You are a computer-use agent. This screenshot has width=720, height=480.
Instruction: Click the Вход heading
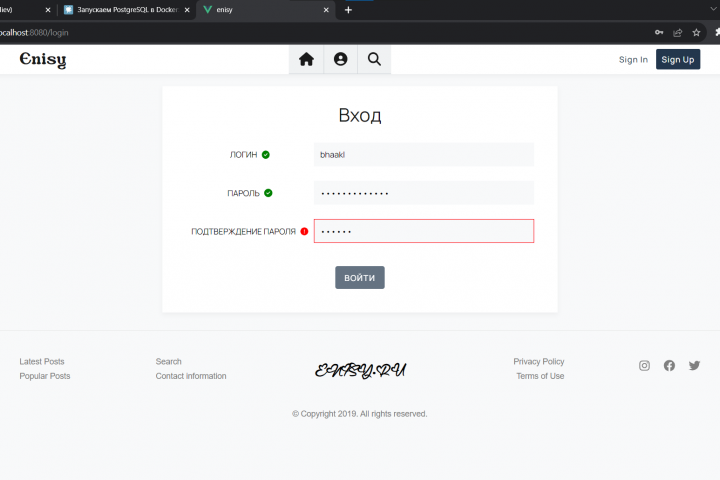360,115
